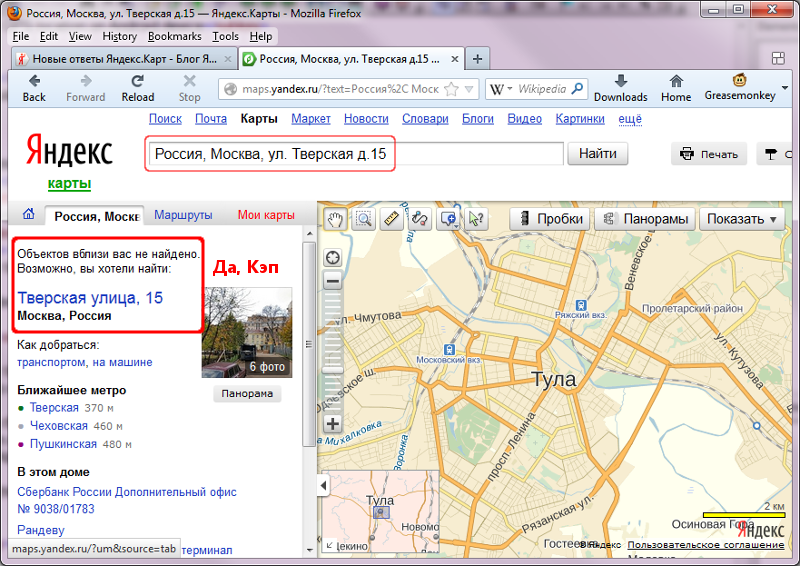800x566 pixels.
Task: Open the Сбербанк России Дополнительный офис link
Action: (x=127, y=500)
